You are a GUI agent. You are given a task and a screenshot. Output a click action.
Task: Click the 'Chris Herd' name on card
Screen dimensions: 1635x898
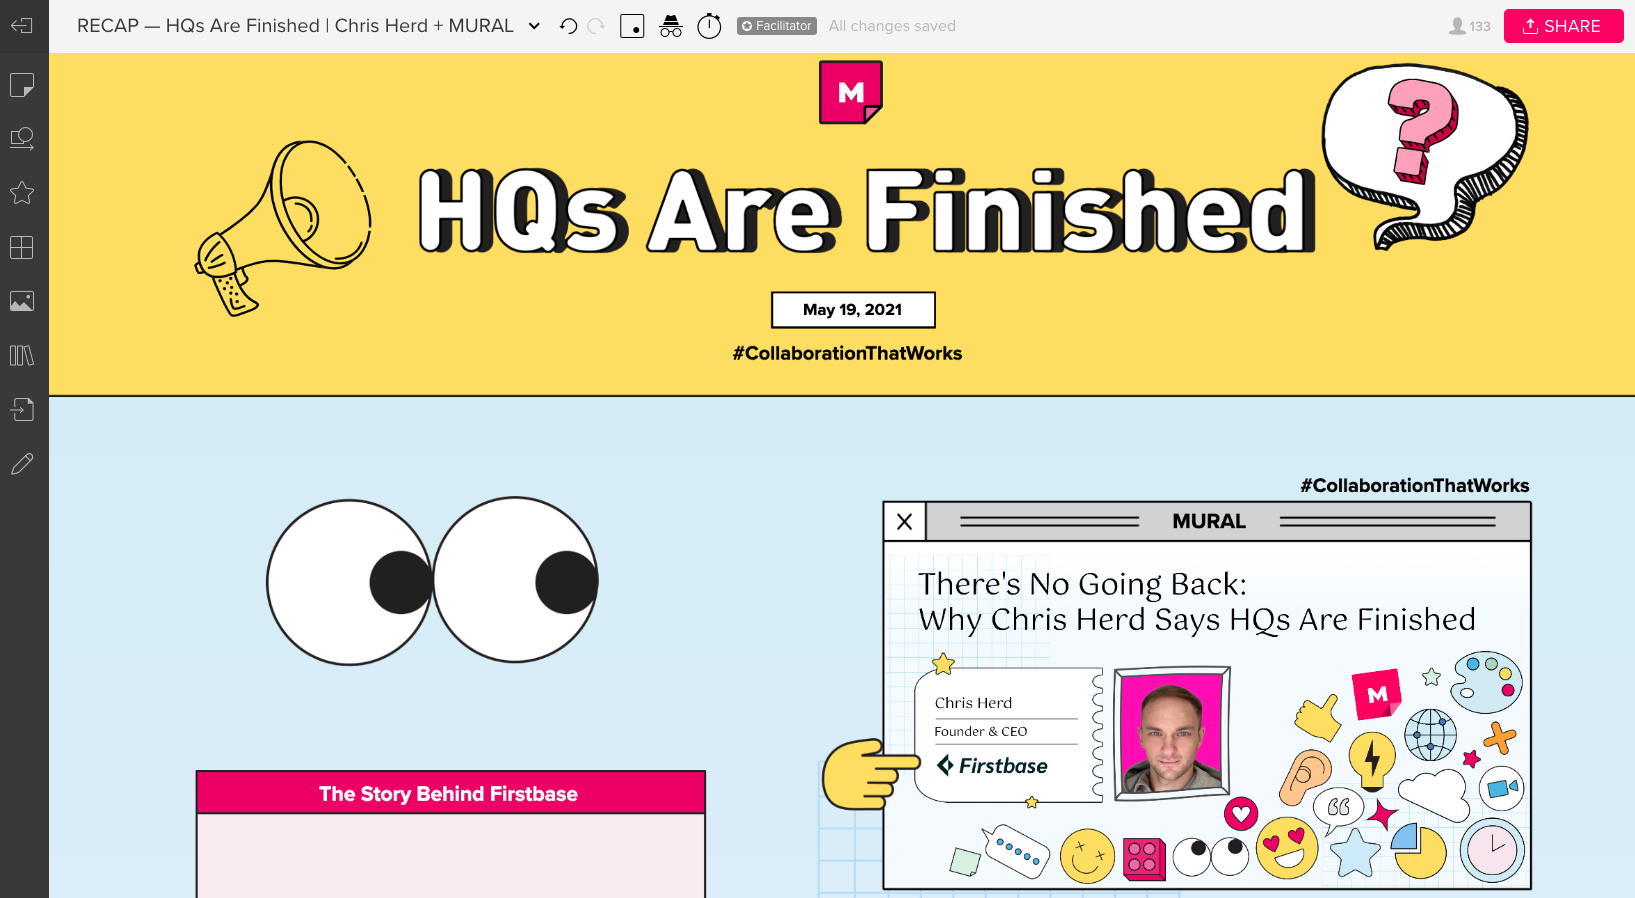point(973,703)
